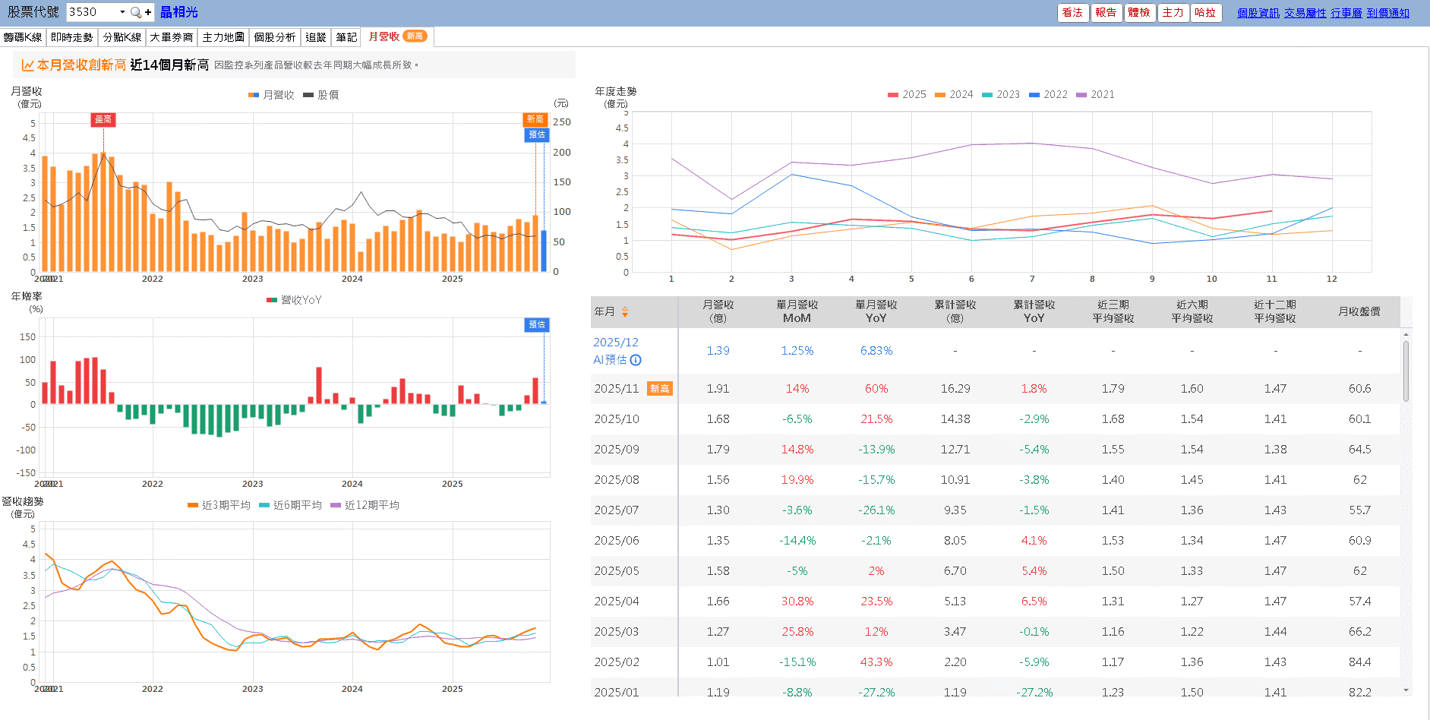
Task: Click the 月收盤價 column header
Action: pyautogui.click(x=1359, y=312)
